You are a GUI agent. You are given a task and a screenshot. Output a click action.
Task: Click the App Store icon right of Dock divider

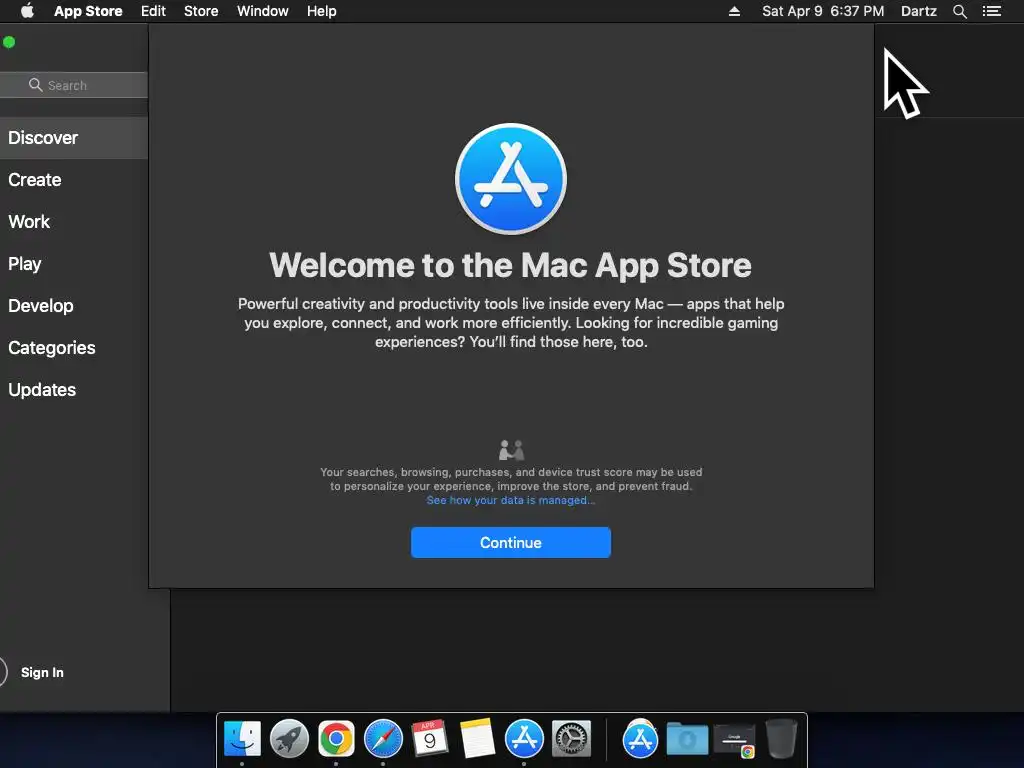[x=640, y=739]
